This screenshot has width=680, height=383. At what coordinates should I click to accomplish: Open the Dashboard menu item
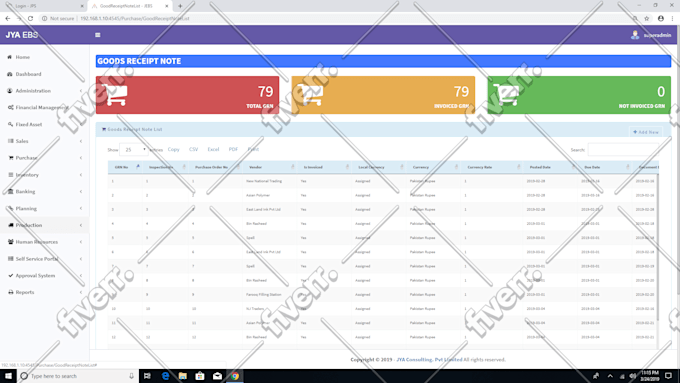[x=28, y=74]
